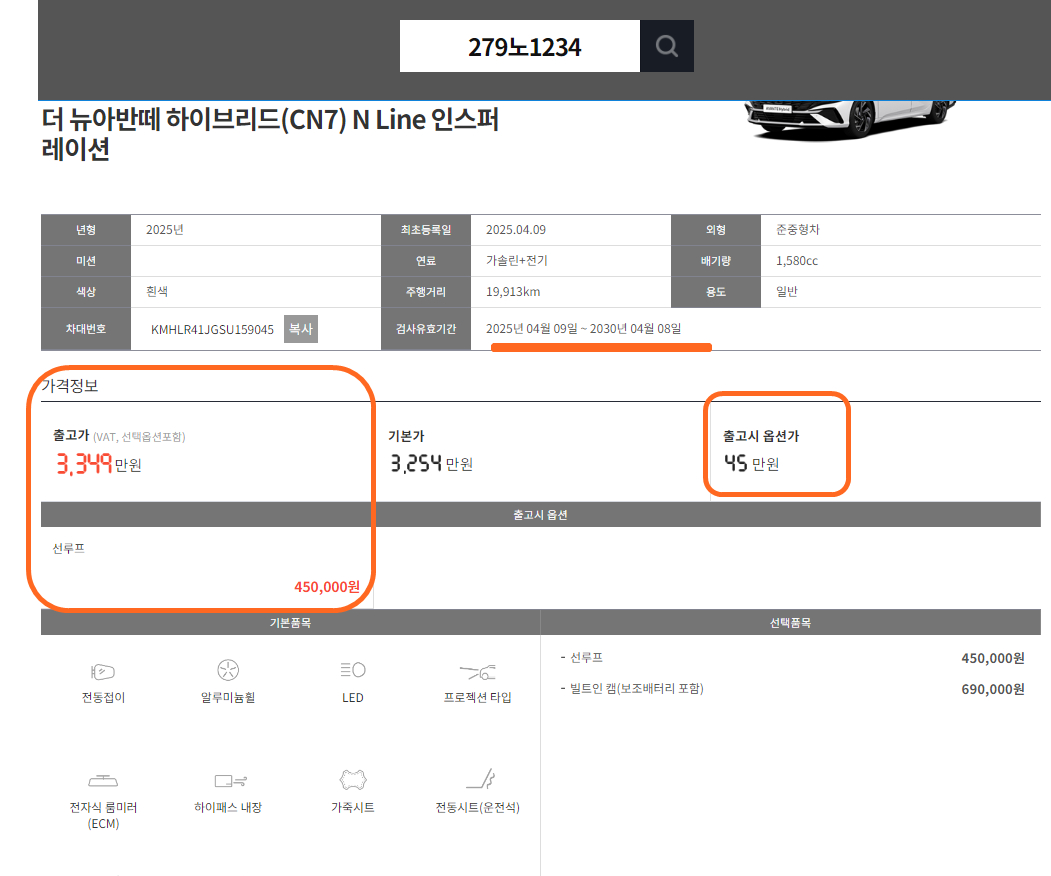Click the 가죽시트 leather icon
This screenshot has width=1051, height=876.
coord(353,779)
